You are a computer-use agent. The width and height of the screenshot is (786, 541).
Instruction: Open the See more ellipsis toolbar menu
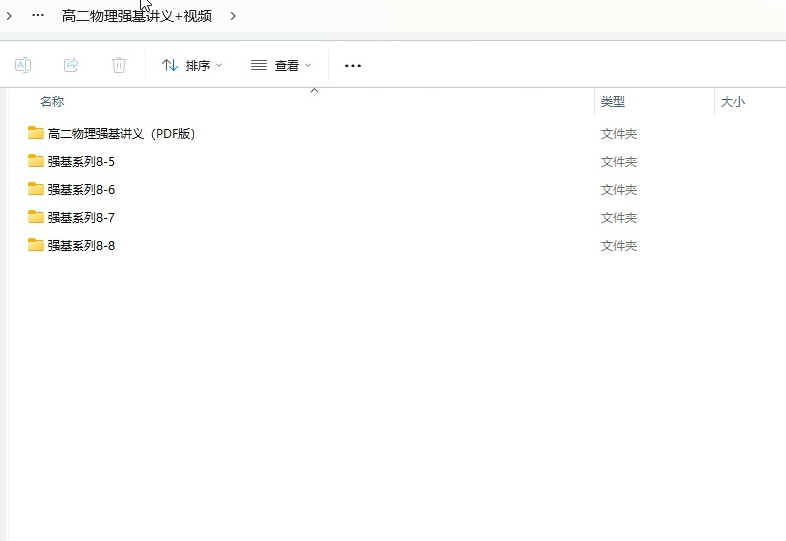pos(352,65)
